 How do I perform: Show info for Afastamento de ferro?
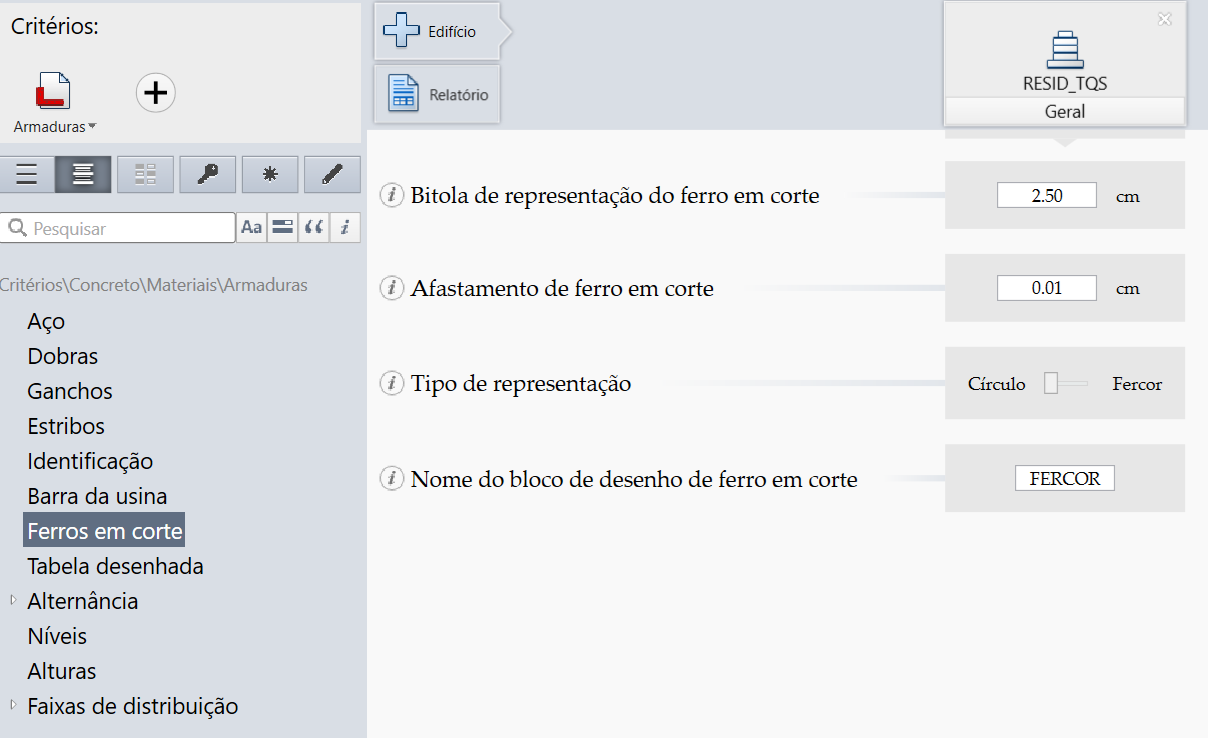click(392, 288)
